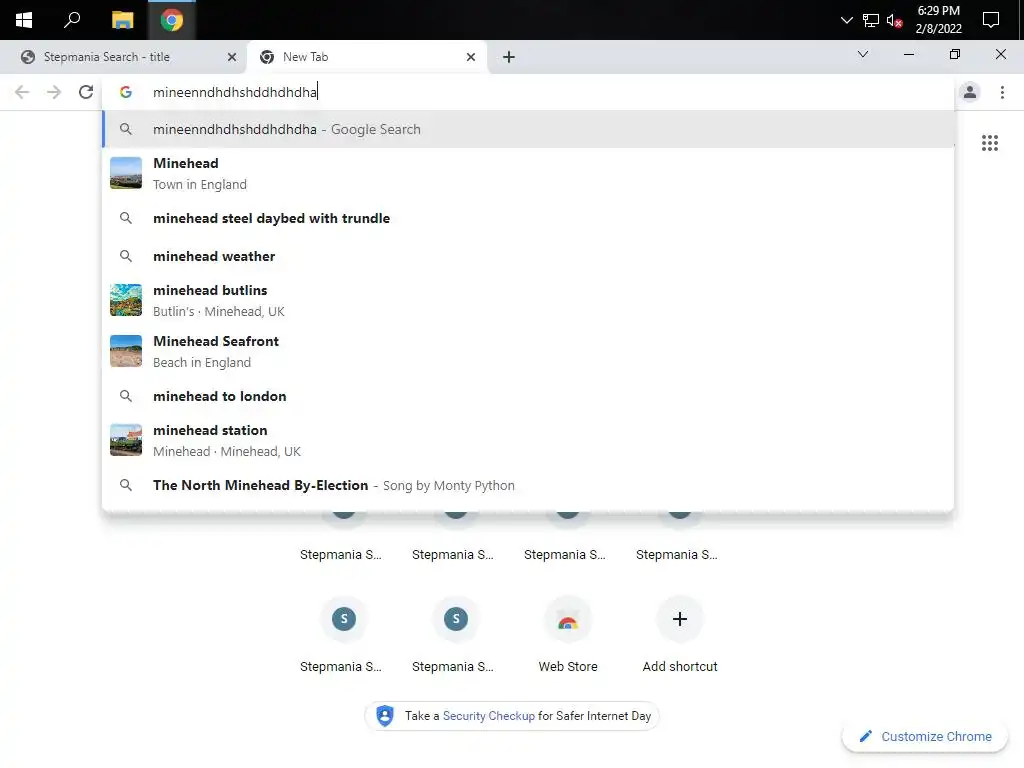1024x768 pixels.
Task: Click search icon beside minehead weather
Action: 126,256
